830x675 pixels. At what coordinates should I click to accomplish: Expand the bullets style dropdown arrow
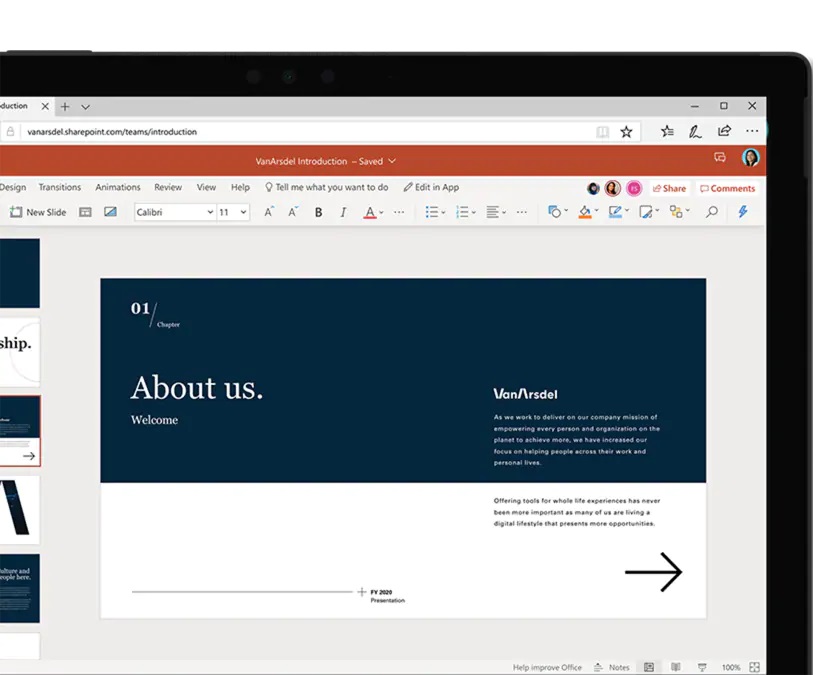click(x=443, y=213)
